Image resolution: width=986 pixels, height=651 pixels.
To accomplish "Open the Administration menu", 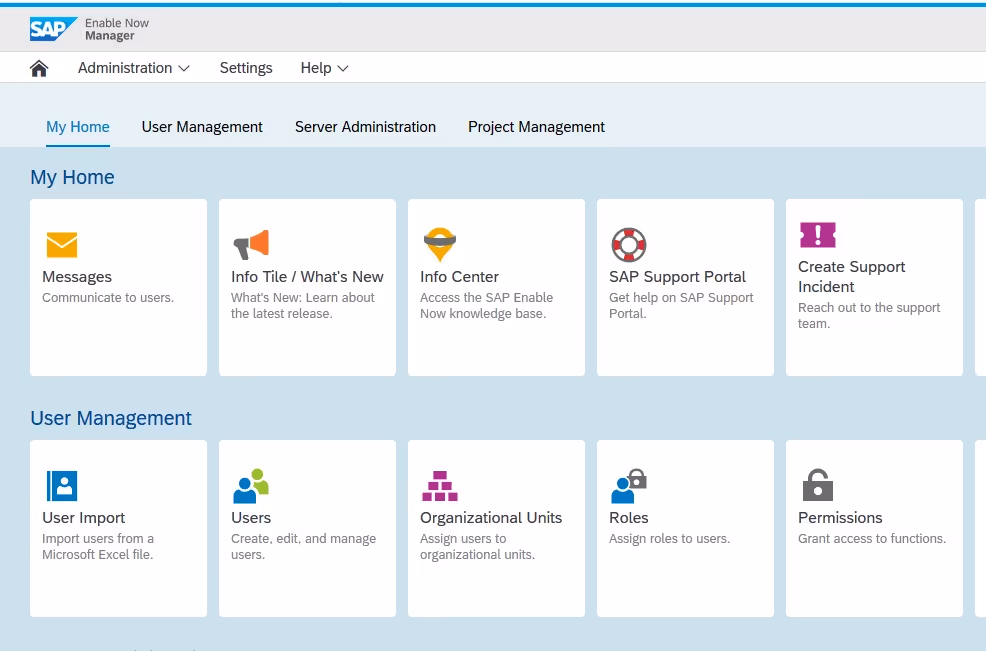I will 133,68.
